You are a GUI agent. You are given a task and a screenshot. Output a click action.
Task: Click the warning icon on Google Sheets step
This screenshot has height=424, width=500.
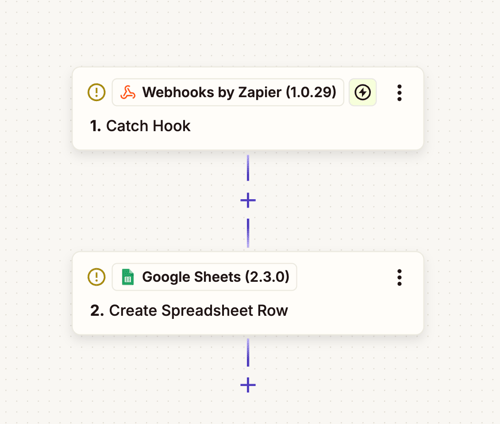[97, 277]
